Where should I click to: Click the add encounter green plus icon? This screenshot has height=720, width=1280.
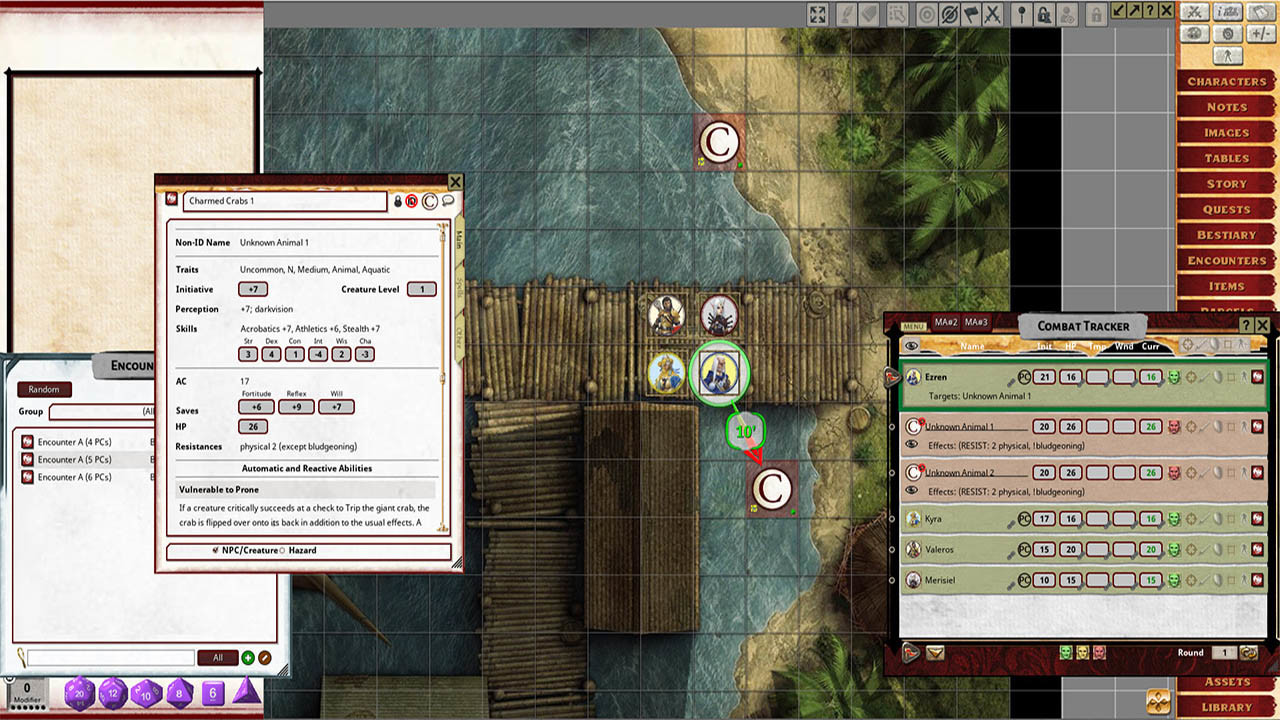[247, 657]
